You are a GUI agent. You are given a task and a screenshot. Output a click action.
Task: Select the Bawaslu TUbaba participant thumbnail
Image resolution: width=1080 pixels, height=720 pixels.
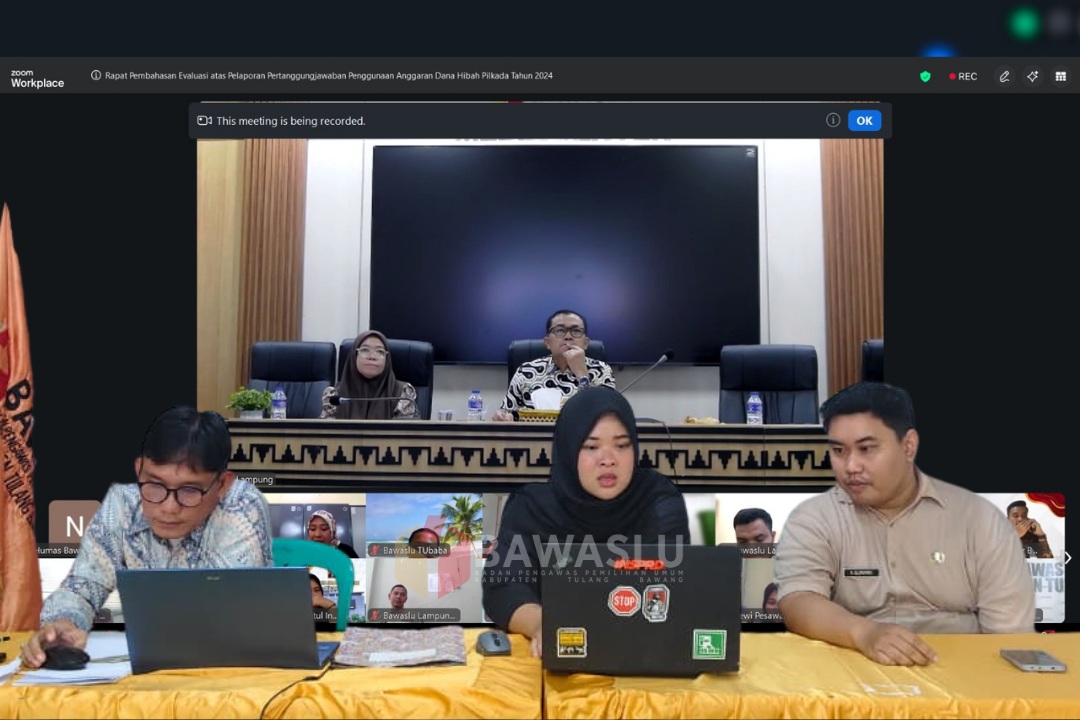424,525
